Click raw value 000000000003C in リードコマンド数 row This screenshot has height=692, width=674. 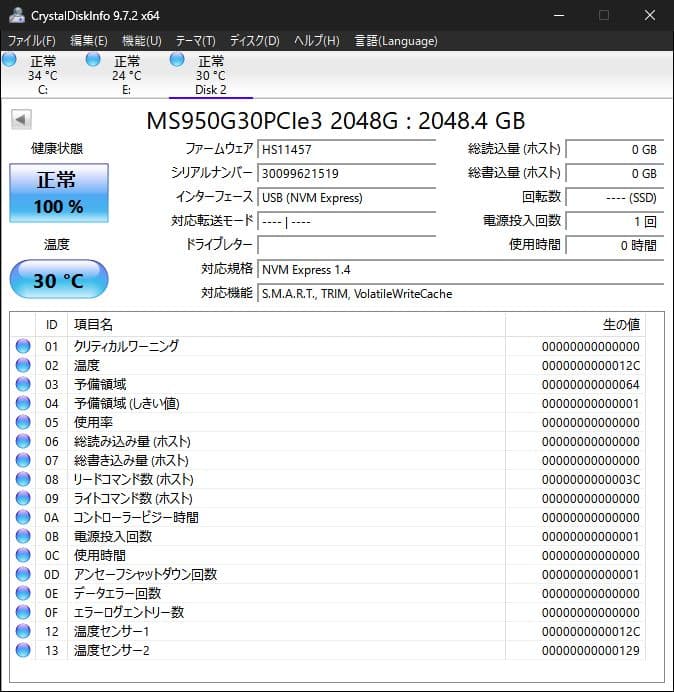coord(591,480)
